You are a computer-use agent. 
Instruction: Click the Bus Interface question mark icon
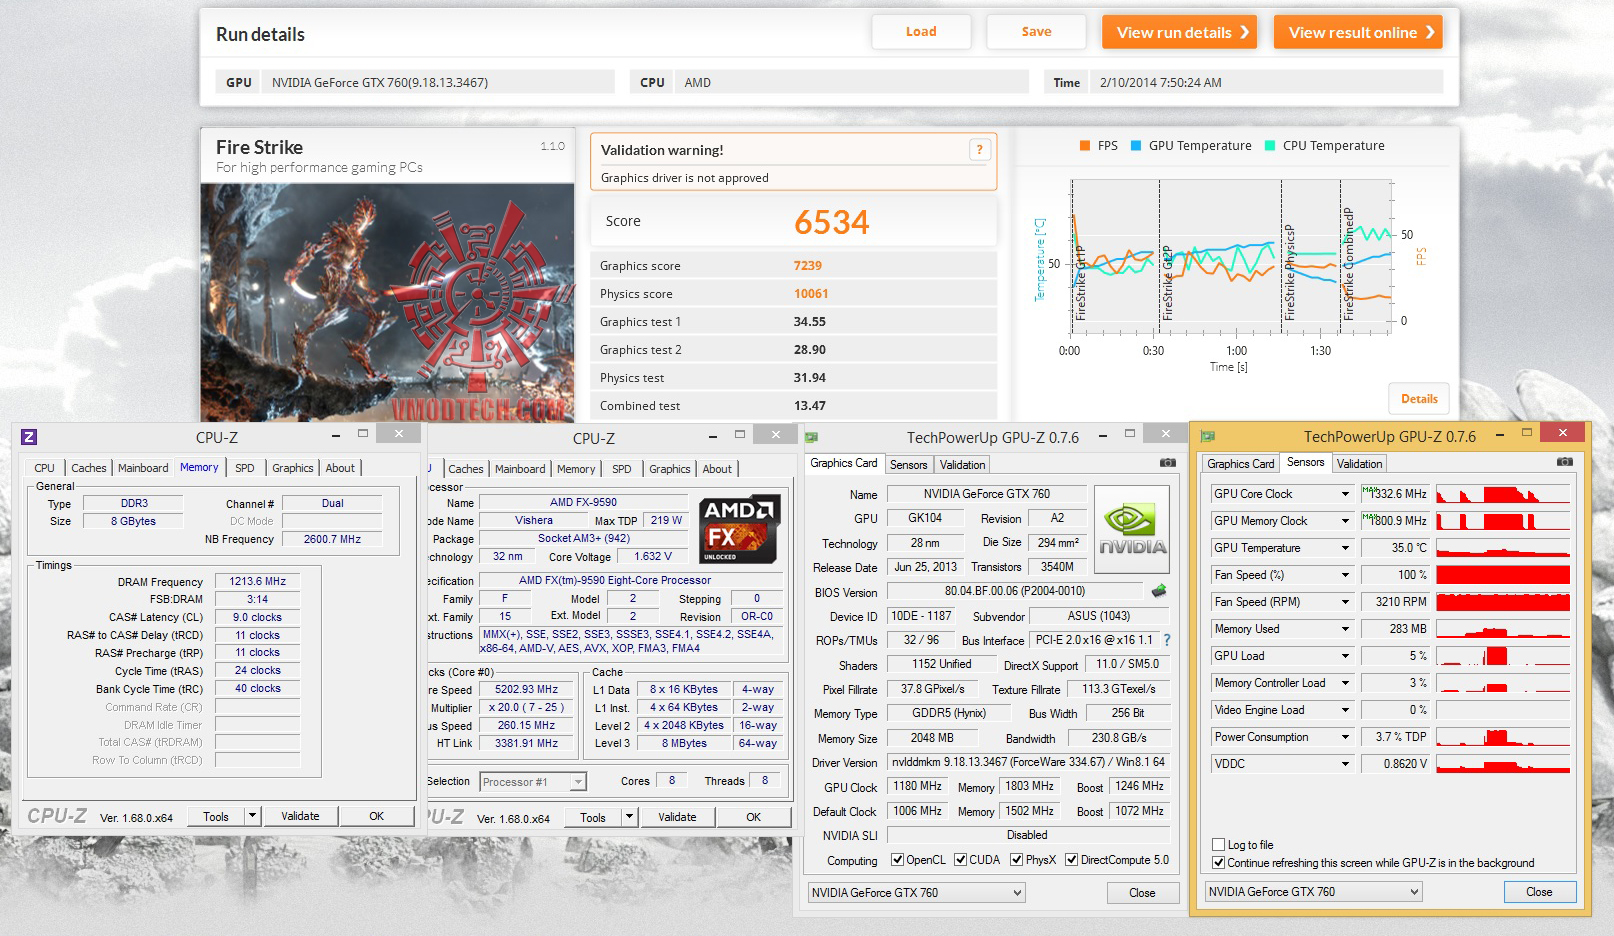pyautogui.click(x=1167, y=640)
